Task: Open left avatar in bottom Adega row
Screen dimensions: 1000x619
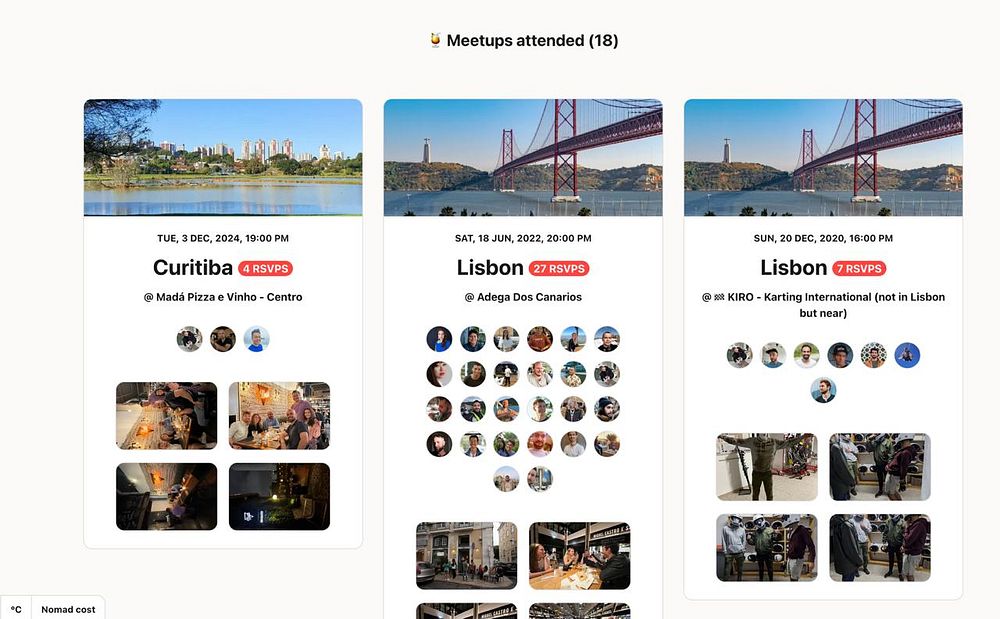Action: (x=506, y=479)
